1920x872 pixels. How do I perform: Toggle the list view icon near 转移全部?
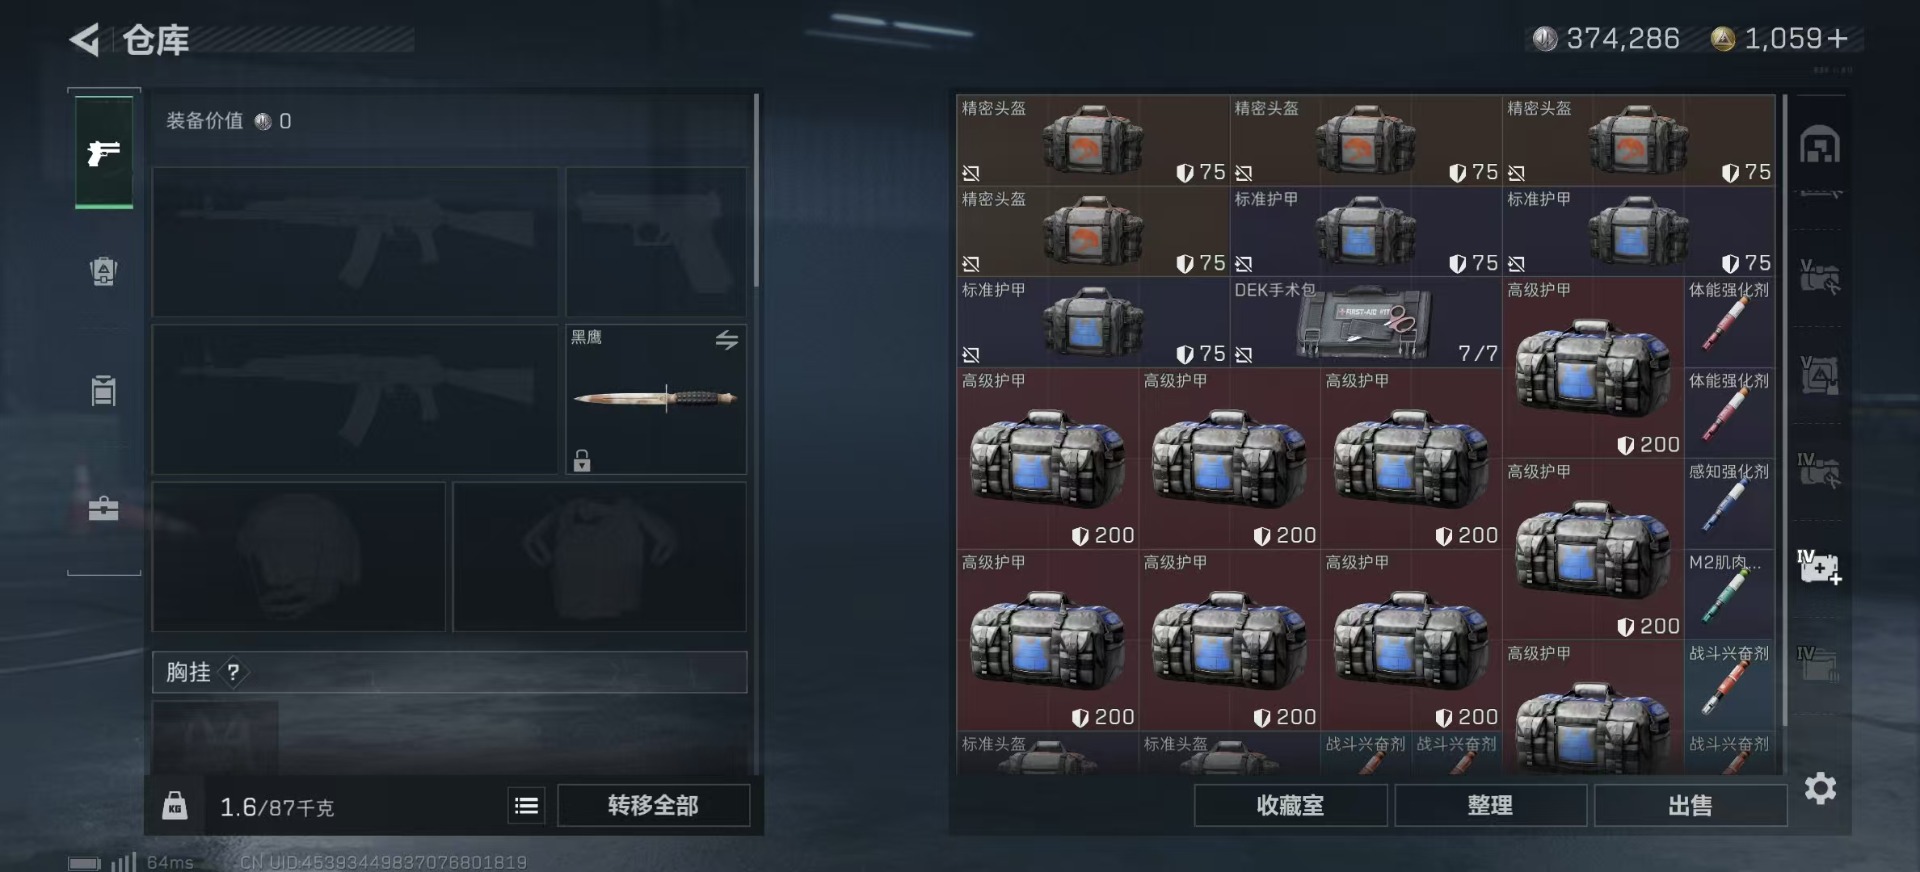[x=526, y=805]
